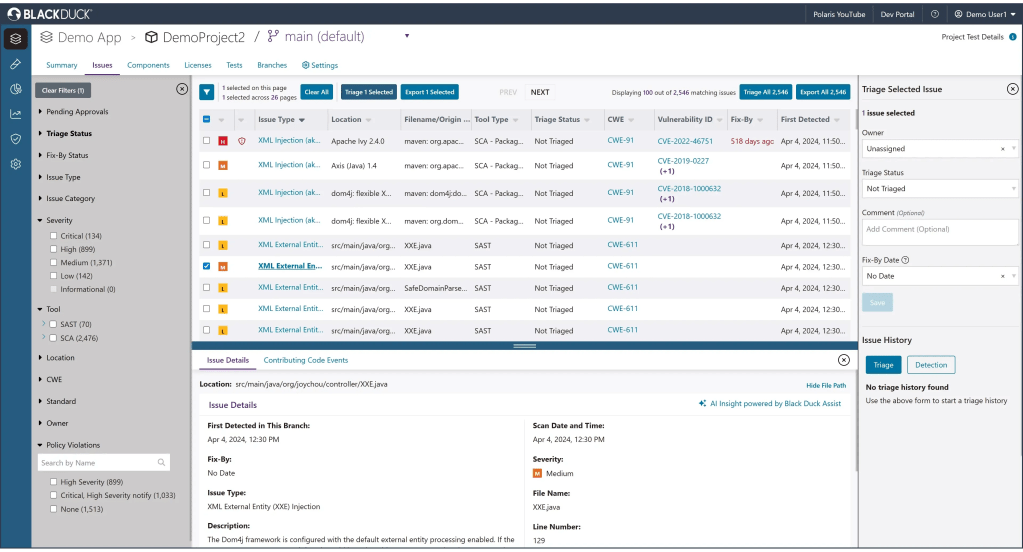
Task: Click the help question mark icon in header
Action: [x=935, y=14]
